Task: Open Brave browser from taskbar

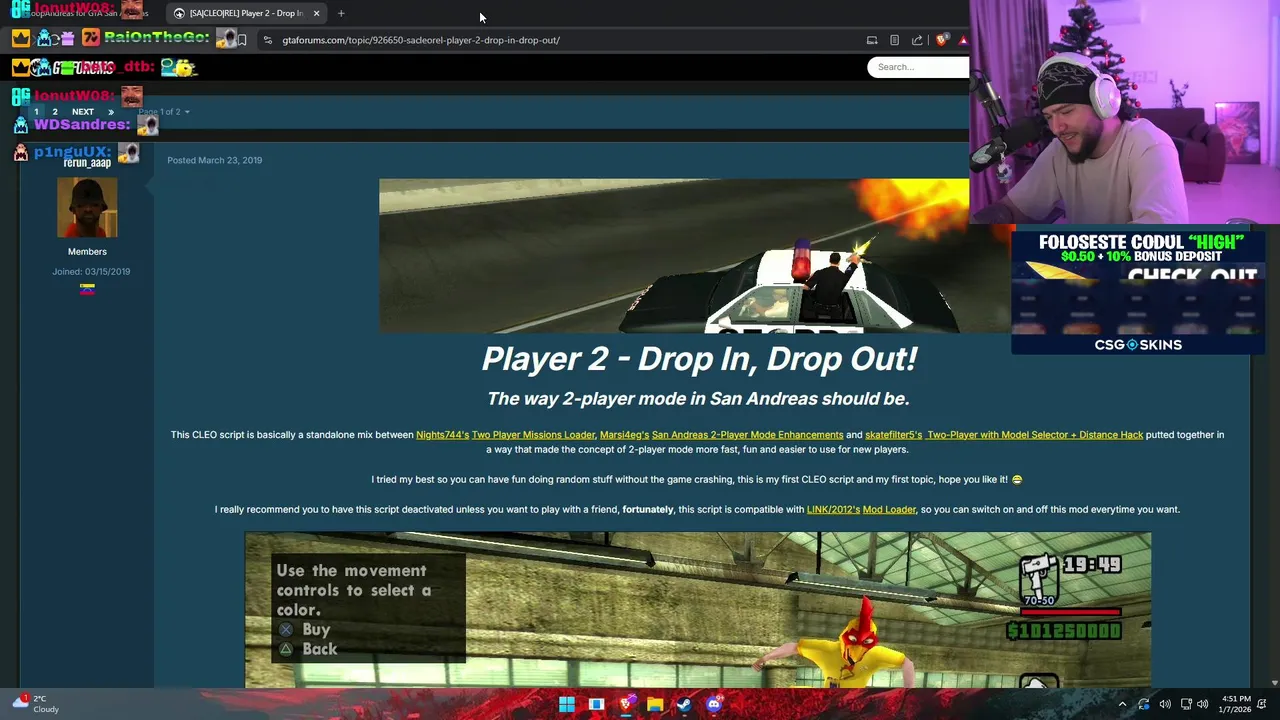Action: [x=626, y=704]
